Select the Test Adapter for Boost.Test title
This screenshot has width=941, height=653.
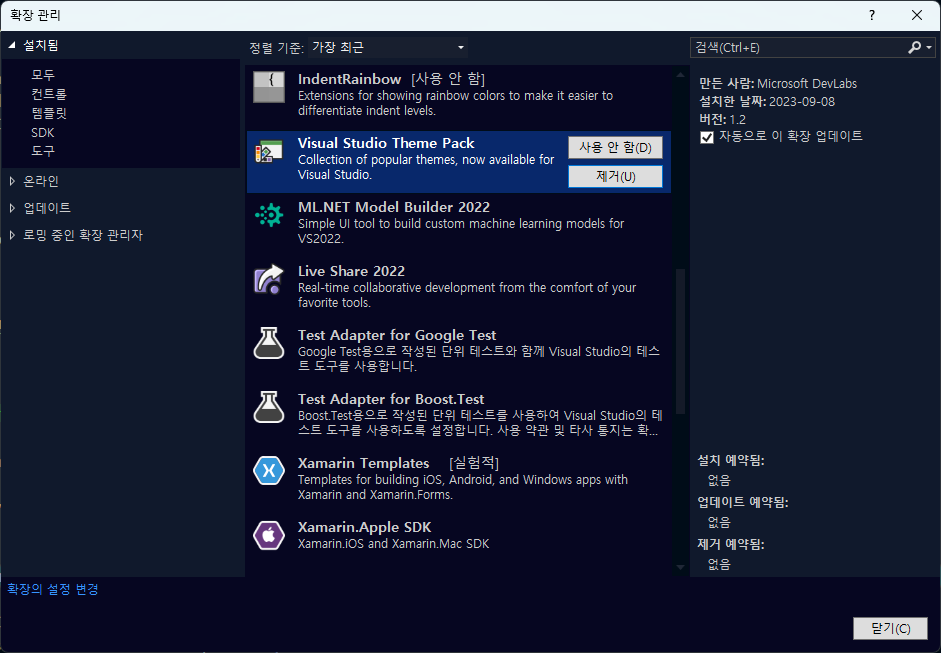tap(391, 399)
